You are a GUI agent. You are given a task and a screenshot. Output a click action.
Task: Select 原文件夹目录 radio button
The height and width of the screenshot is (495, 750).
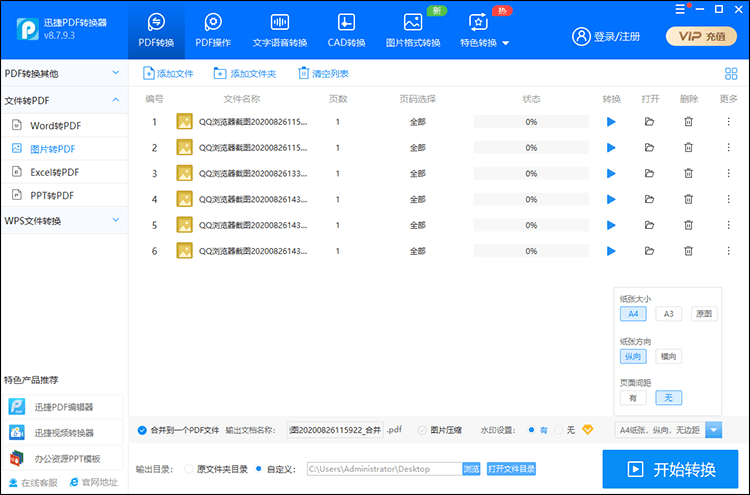[x=188, y=468]
